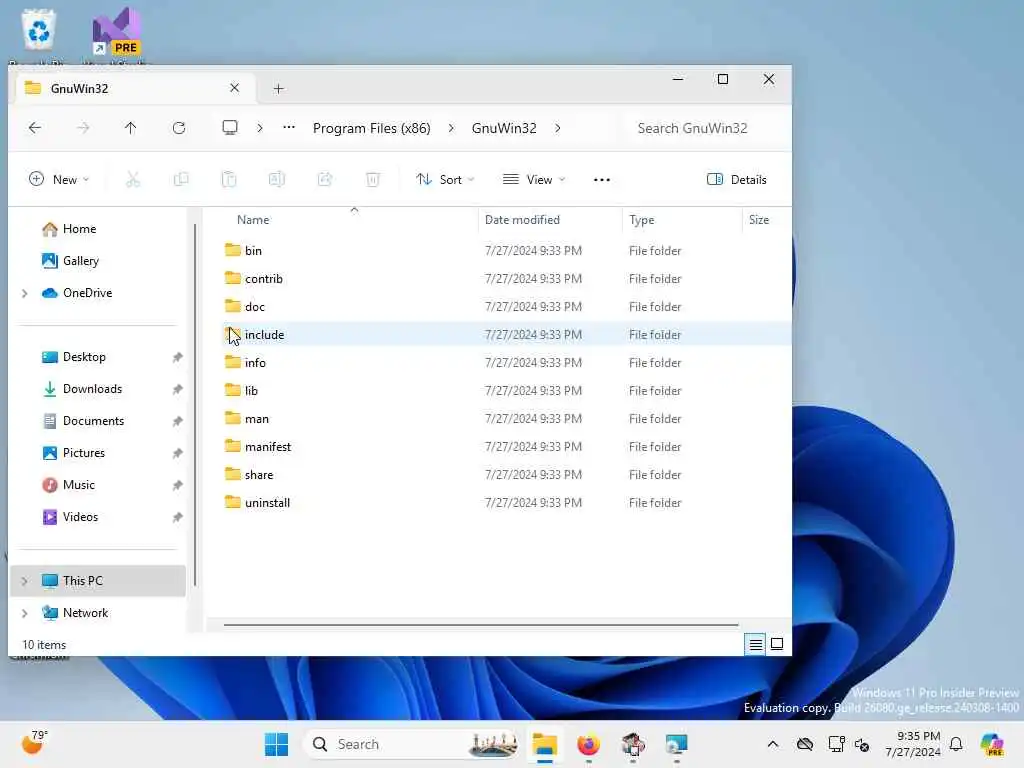
Task: Click horizontal scrollbar in file list
Action: coord(481,625)
